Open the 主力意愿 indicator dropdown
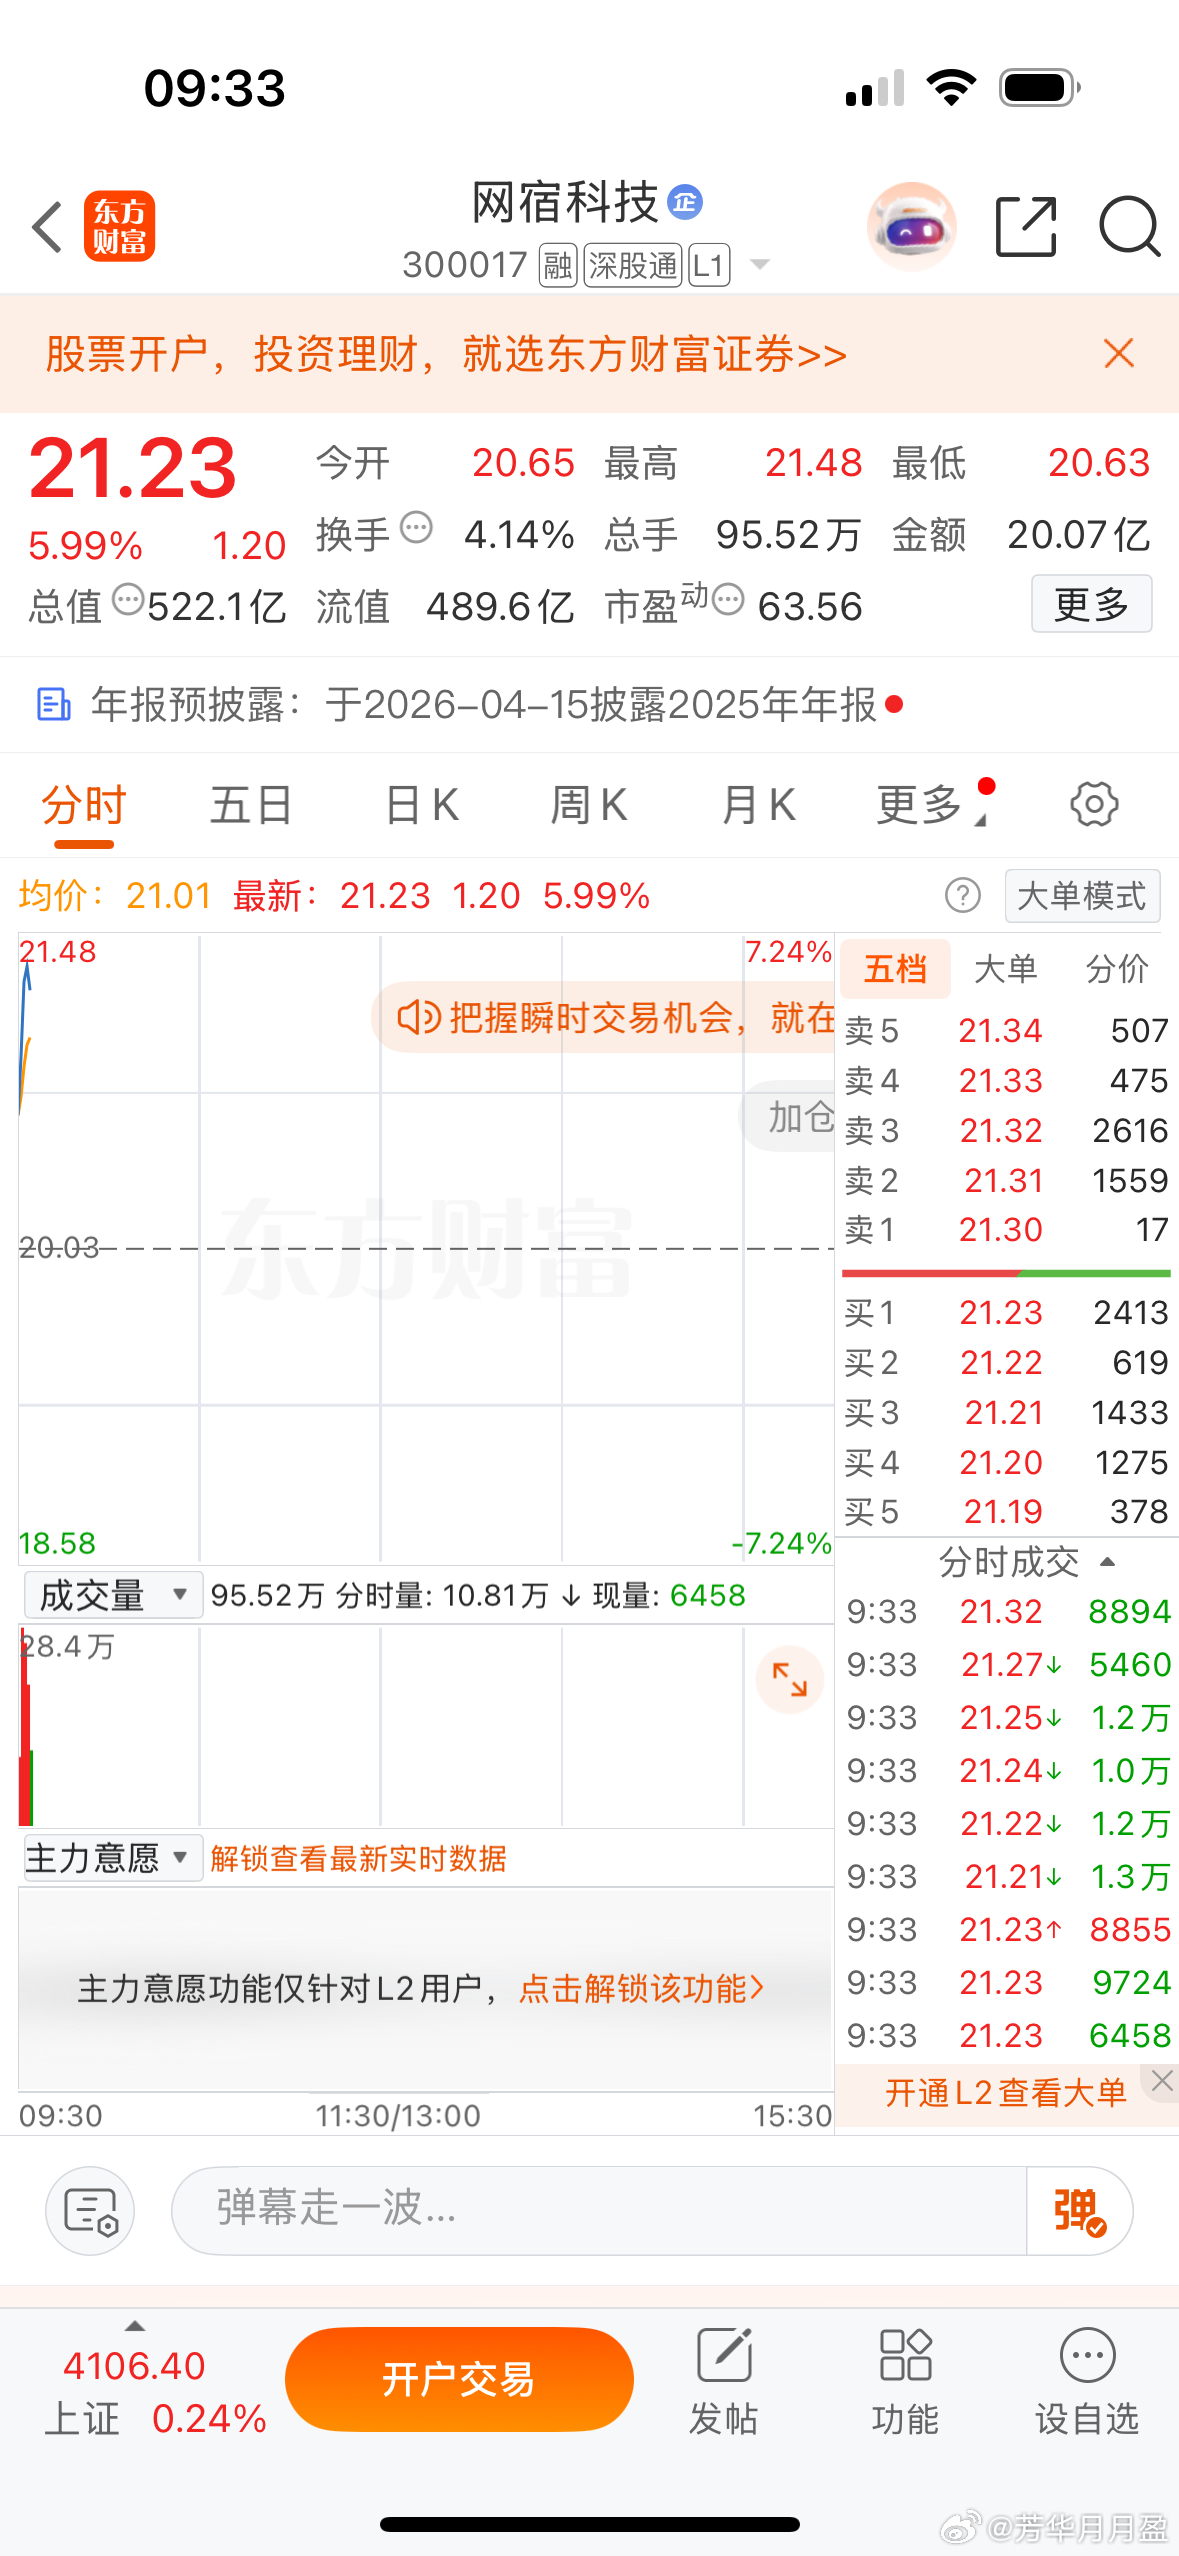The image size is (1179, 2556). point(113,1858)
